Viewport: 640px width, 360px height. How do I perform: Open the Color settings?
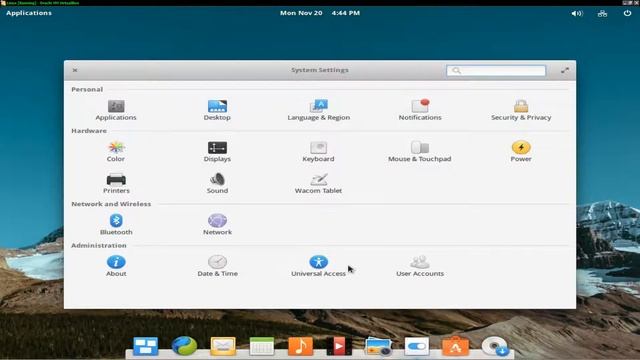click(x=116, y=152)
